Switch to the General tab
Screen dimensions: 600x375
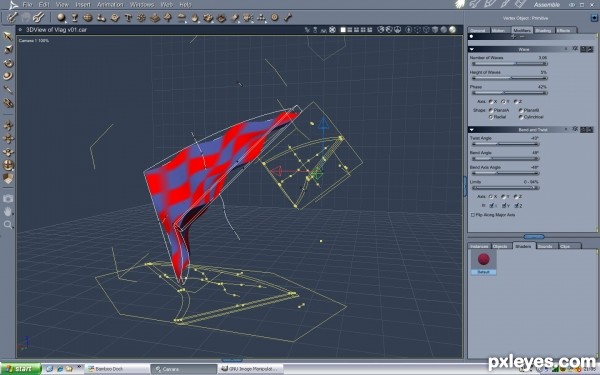[x=478, y=30]
